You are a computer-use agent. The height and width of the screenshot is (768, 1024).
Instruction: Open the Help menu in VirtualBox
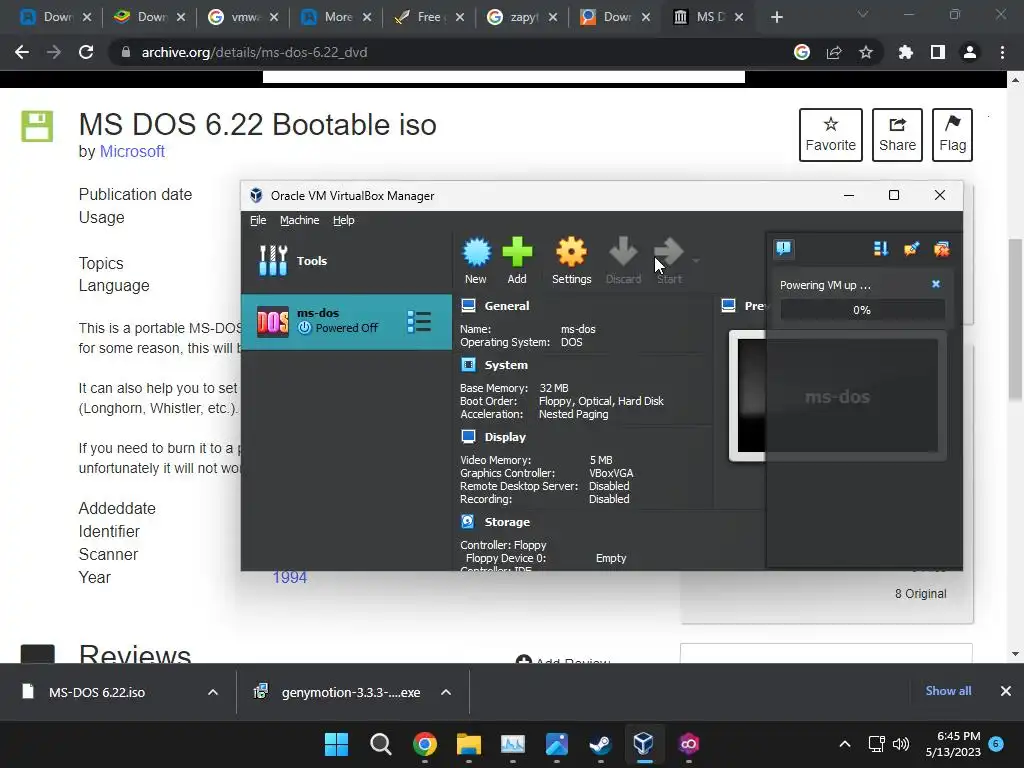click(x=344, y=220)
